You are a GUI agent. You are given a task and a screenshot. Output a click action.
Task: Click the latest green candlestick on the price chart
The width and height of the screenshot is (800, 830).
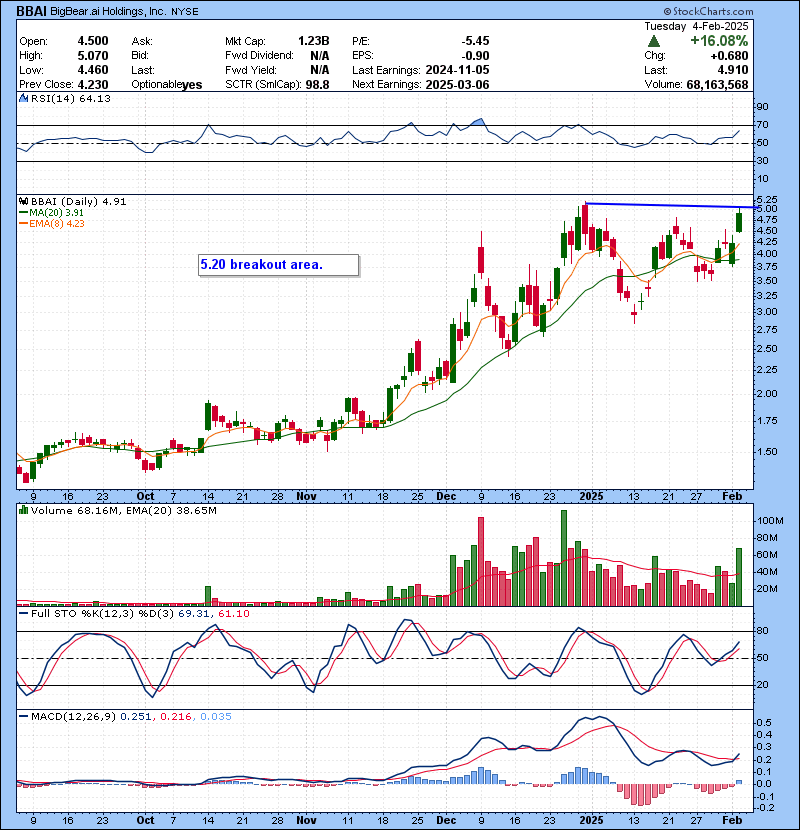(x=739, y=221)
